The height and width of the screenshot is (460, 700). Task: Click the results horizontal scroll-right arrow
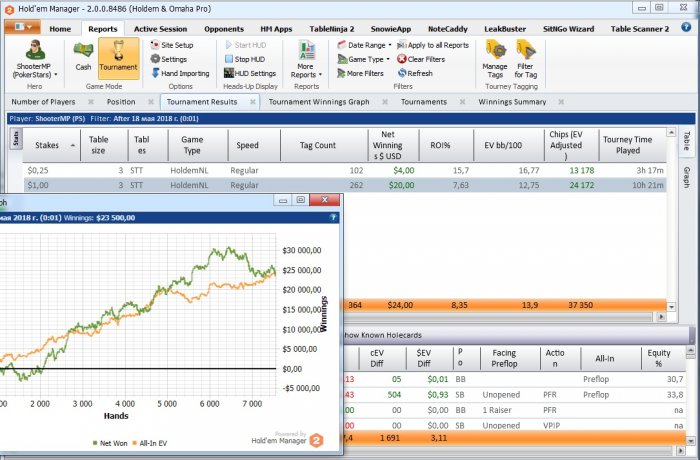point(662,317)
